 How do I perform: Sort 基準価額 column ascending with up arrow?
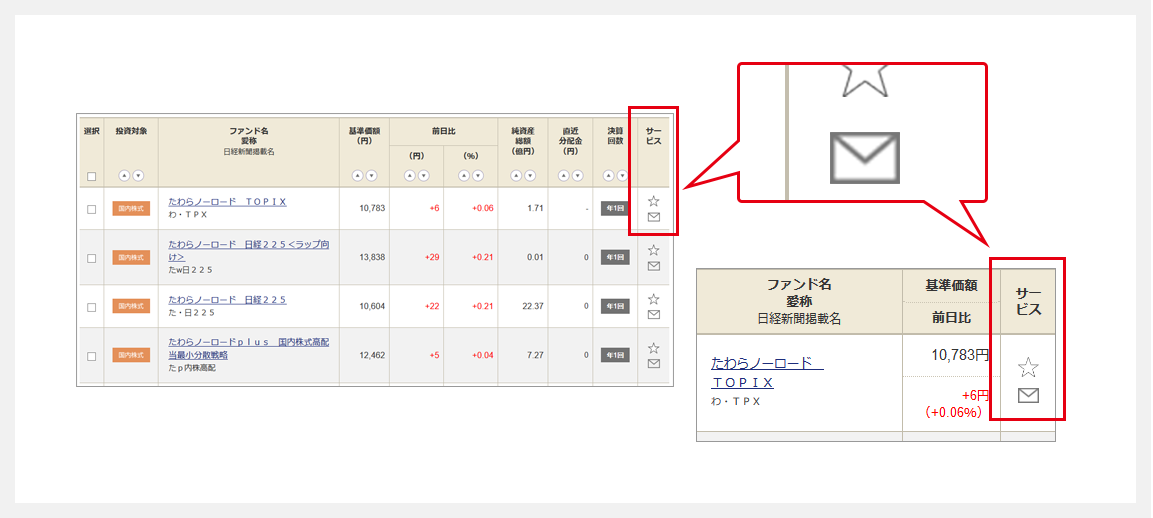[x=357, y=176]
